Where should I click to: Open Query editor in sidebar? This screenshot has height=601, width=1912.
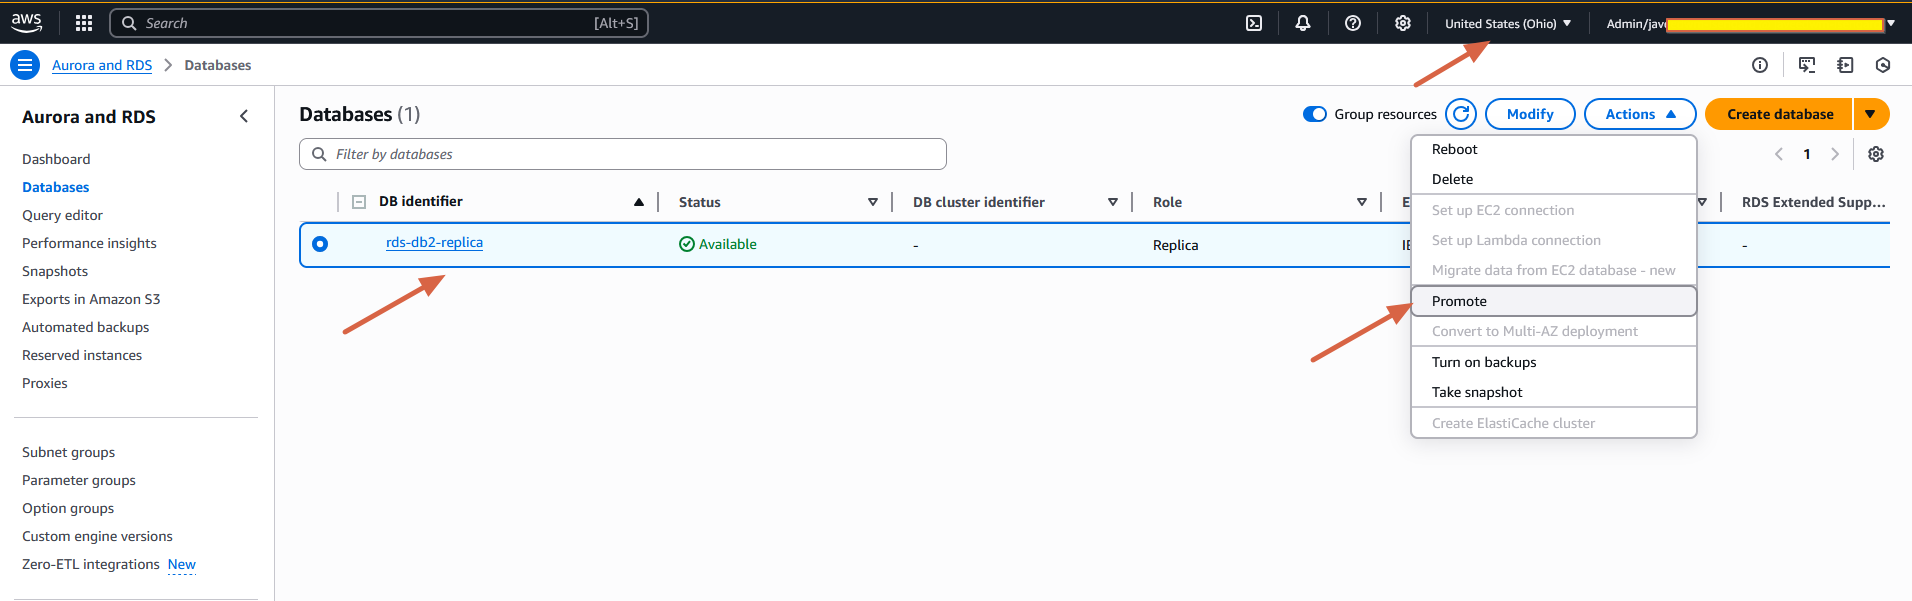(62, 215)
